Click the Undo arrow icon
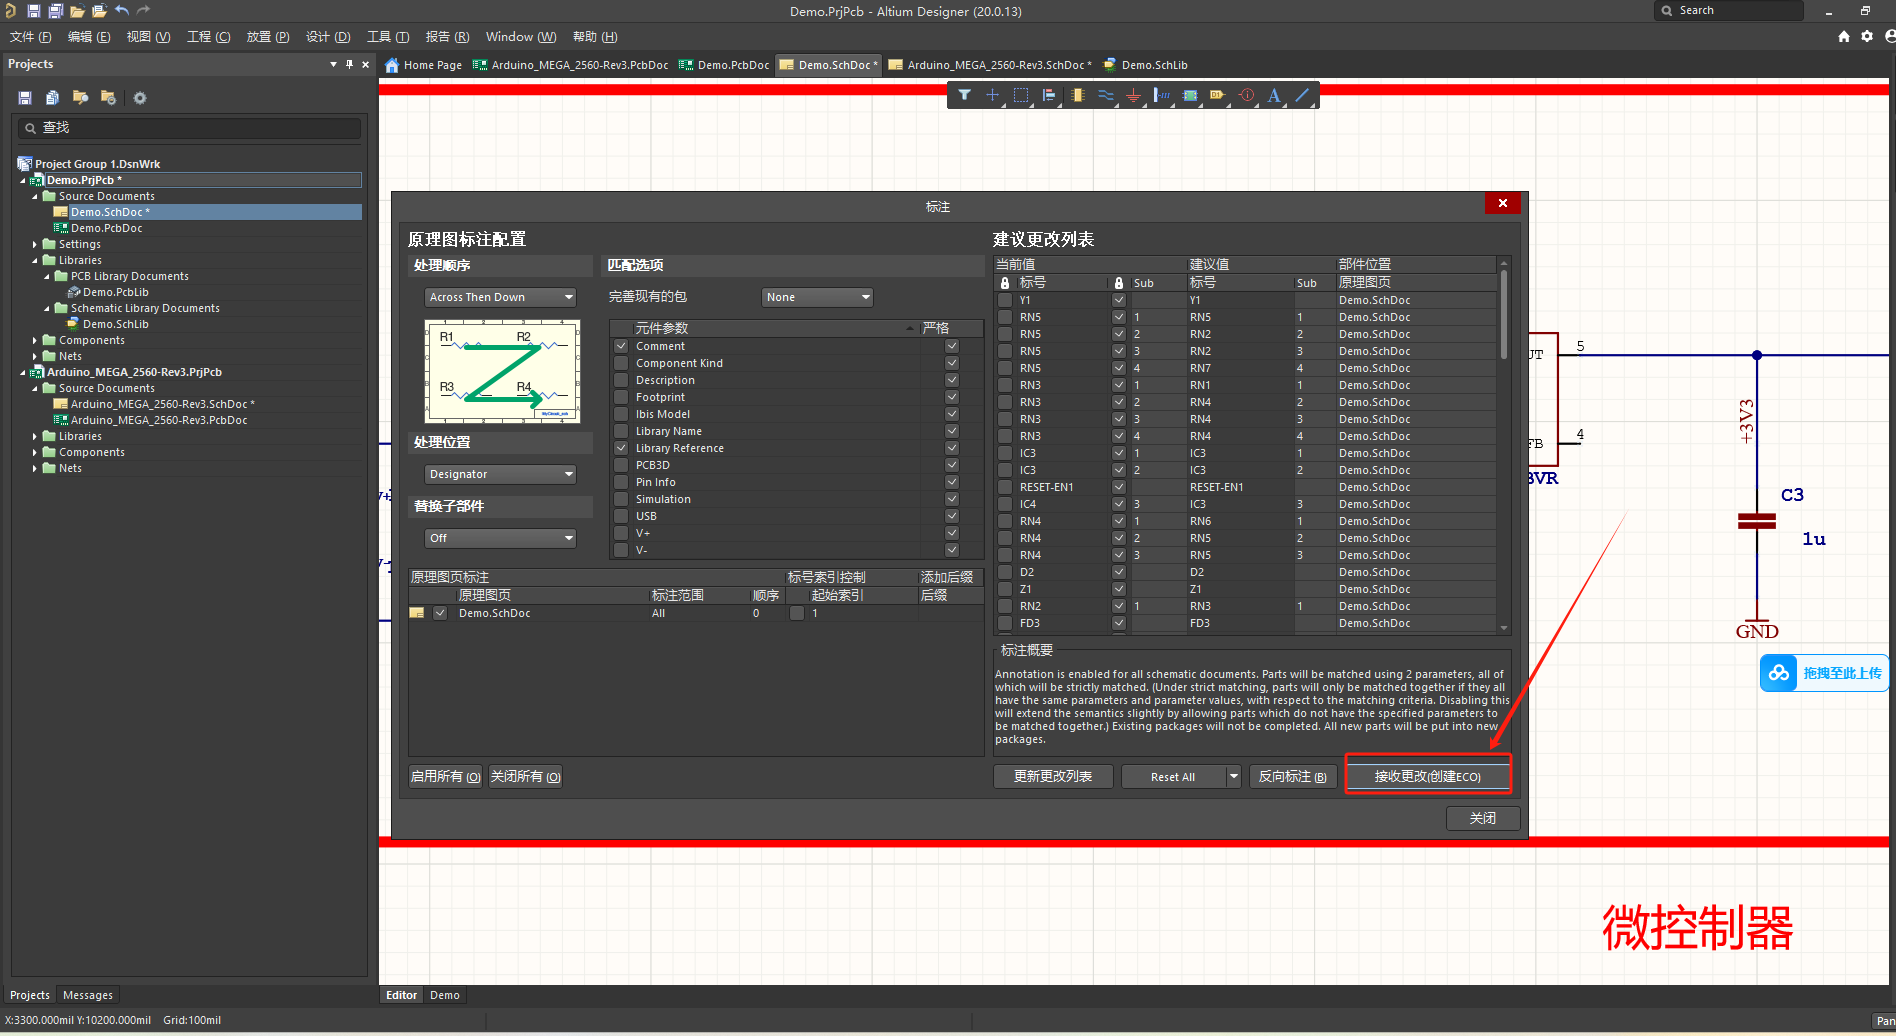The image size is (1896, 1036). coord(122,11)
